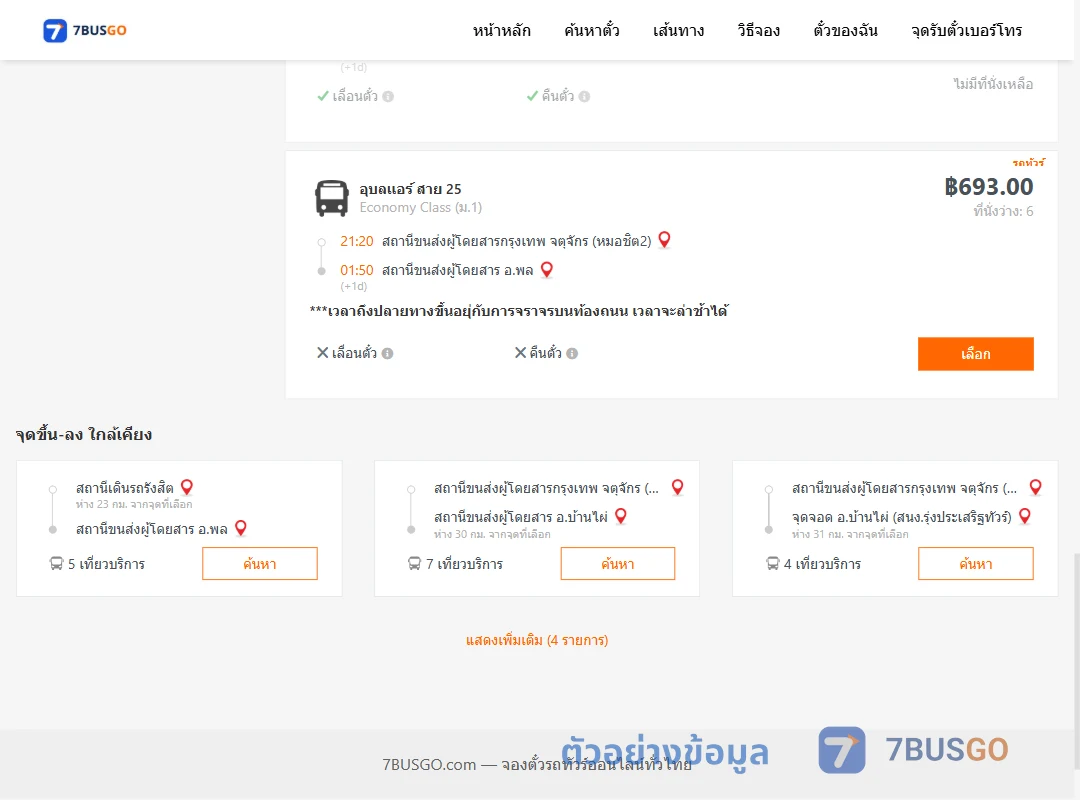Open map pin for หมอชิต2 departure station
The height and width of the screenshot is (800, 1080).
tap(664, 240)
